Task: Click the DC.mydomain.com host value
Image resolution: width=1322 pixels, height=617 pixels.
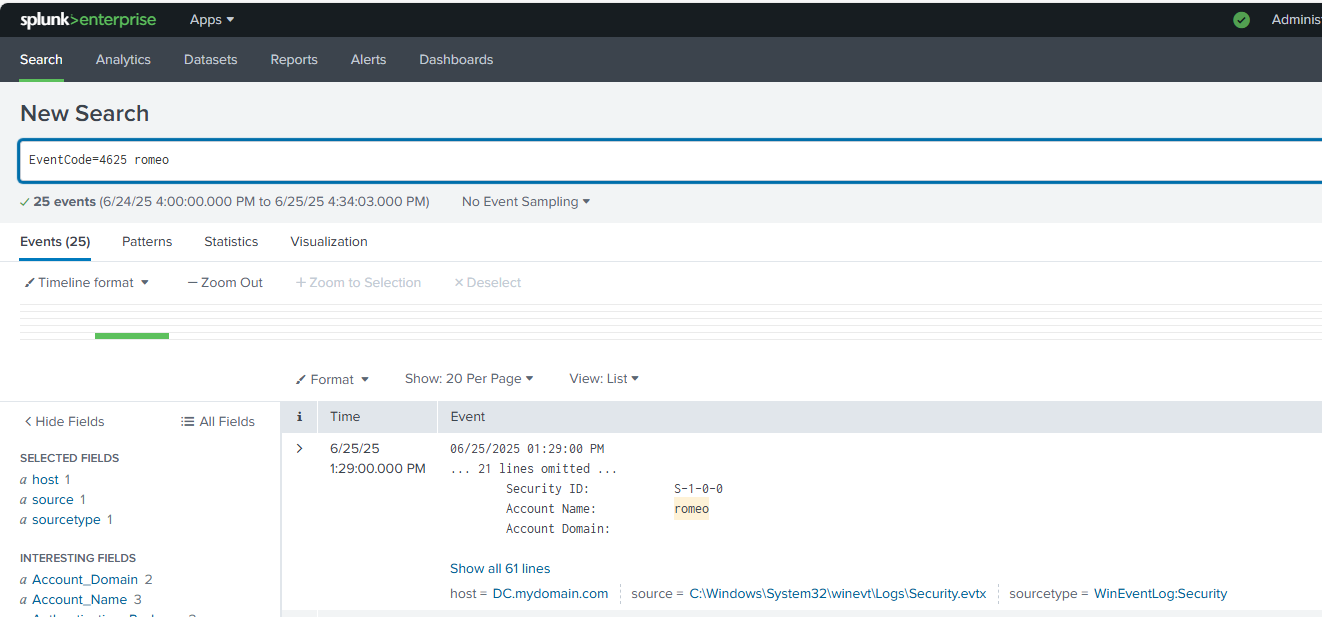Action: point(550,594)
